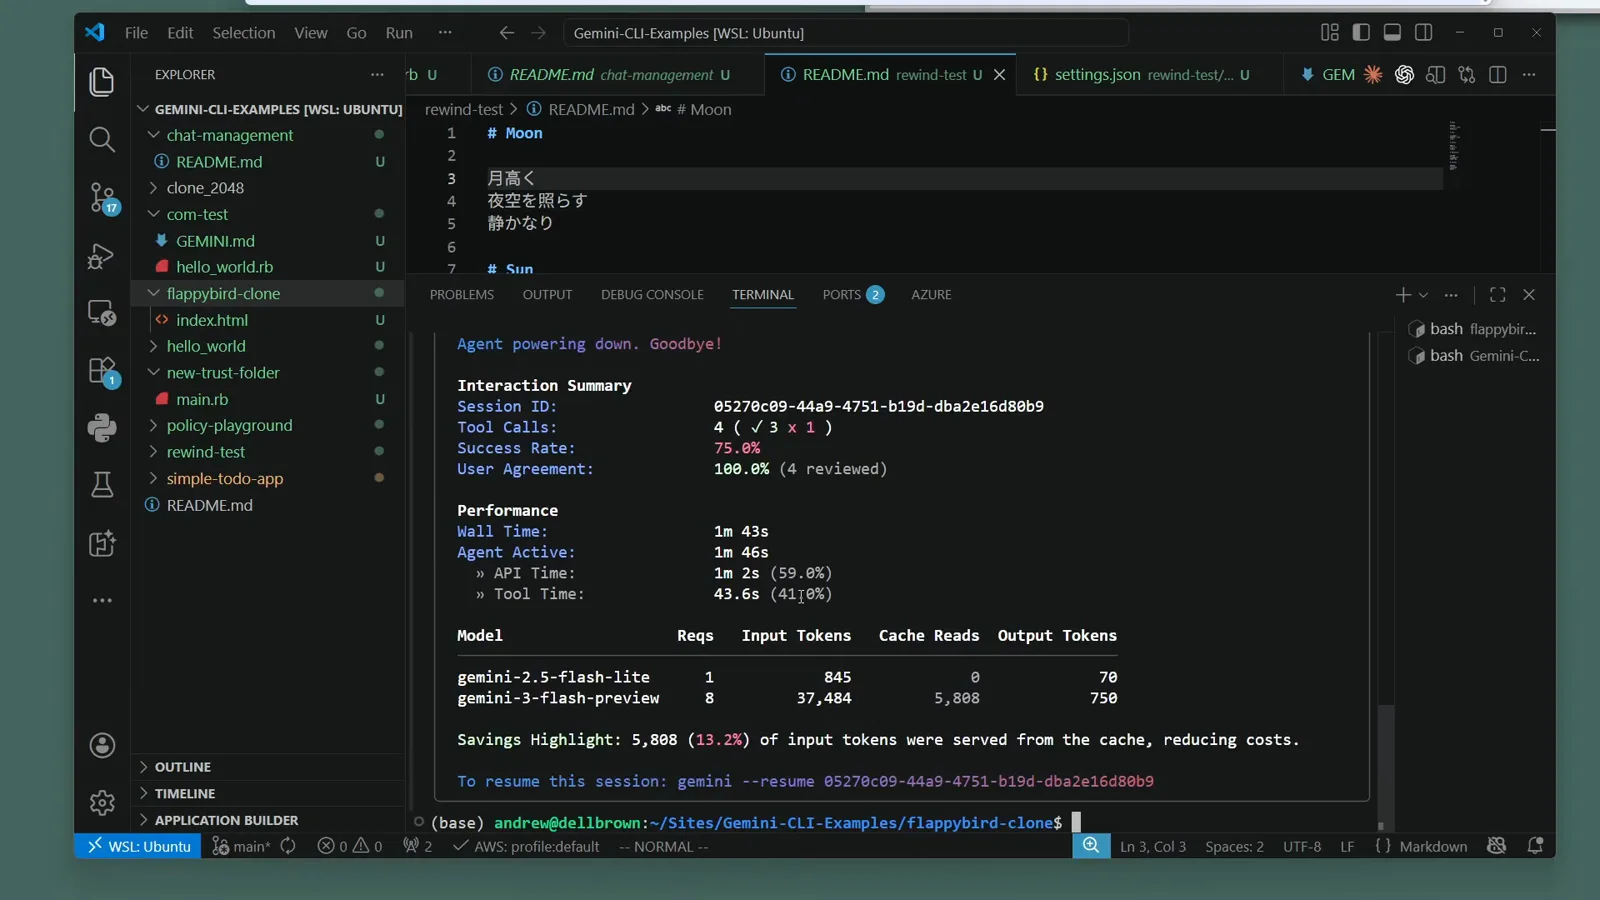
Task: Show additional activity bar views ellipsis
Action: [102, 600]
